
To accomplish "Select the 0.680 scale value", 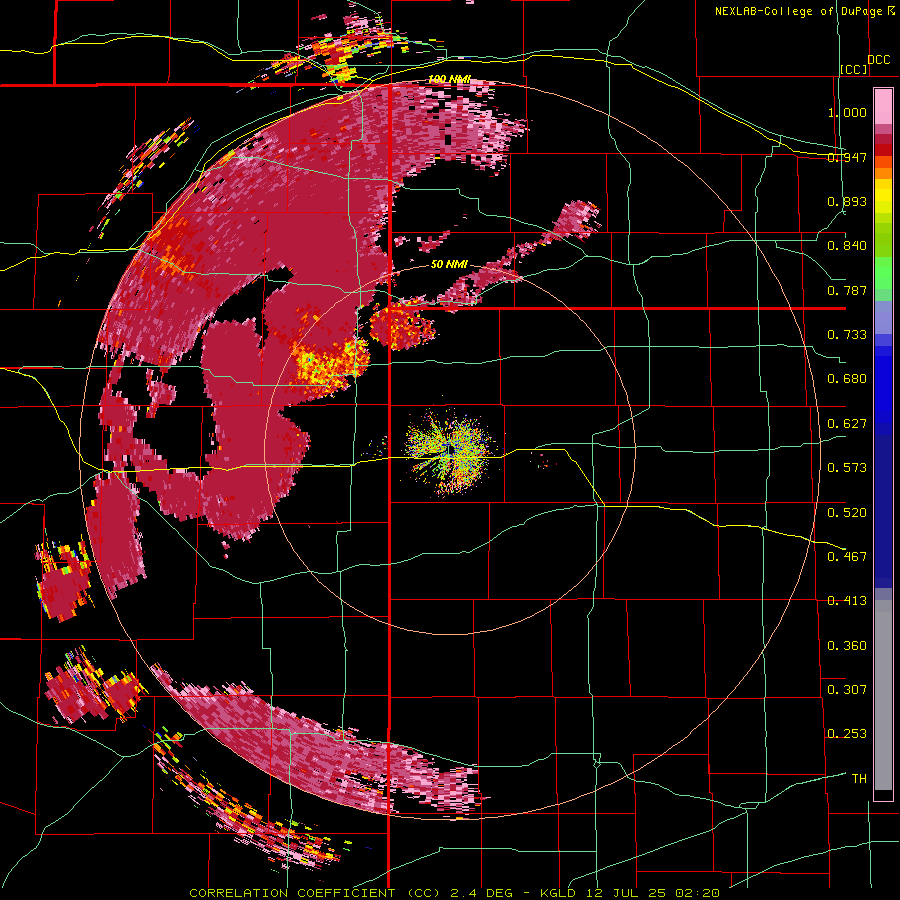I will [x=847, y=379].
